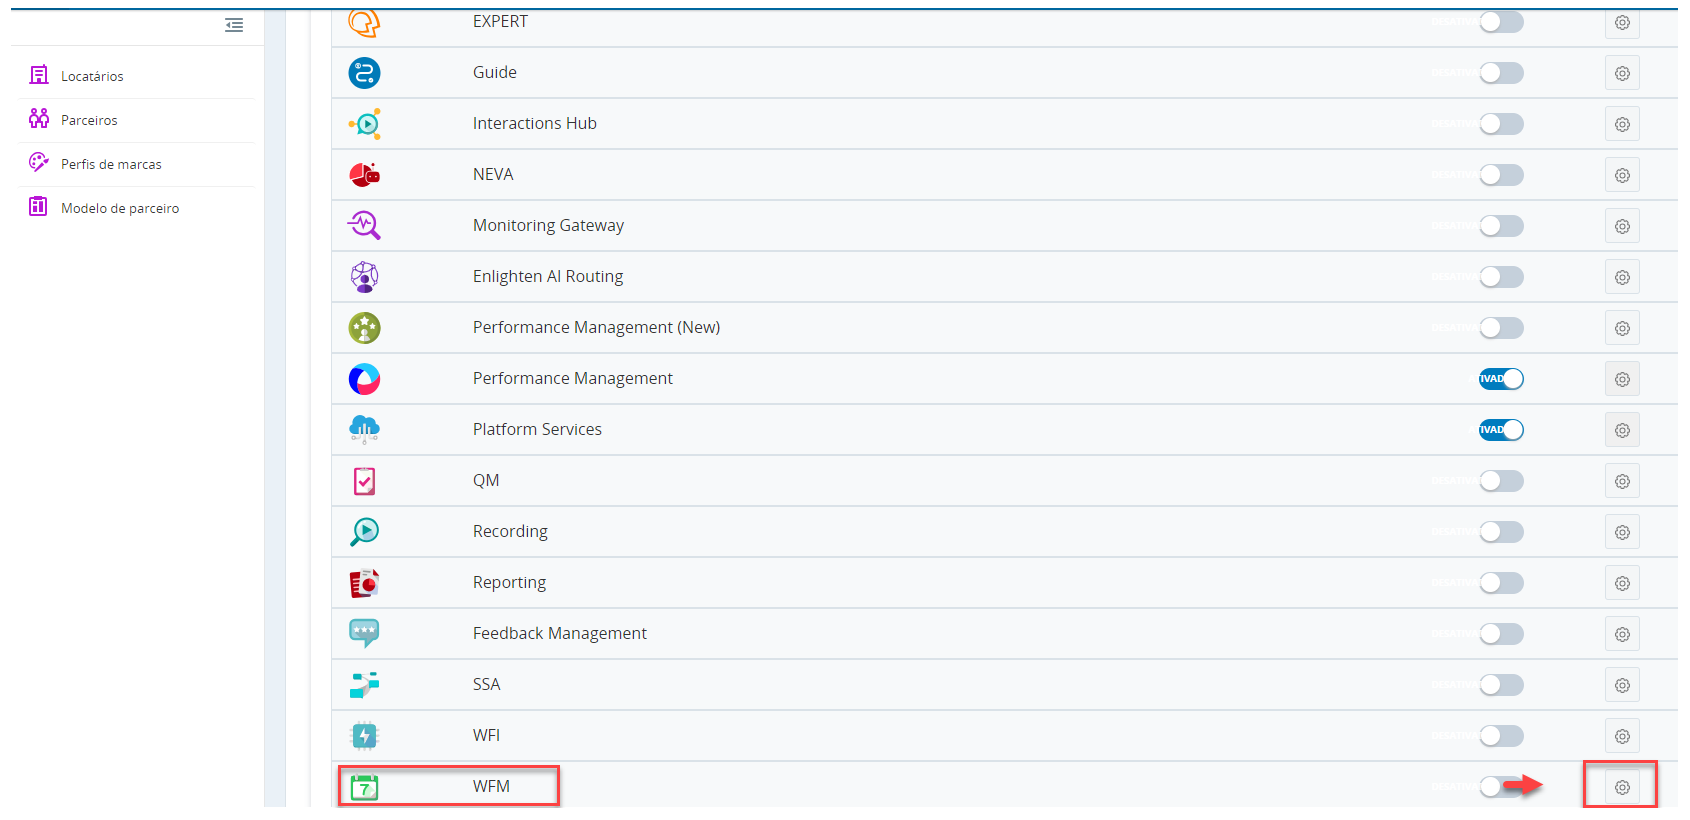Select the Recording label
Viewport: 1690px width, 820px height.
510,532
